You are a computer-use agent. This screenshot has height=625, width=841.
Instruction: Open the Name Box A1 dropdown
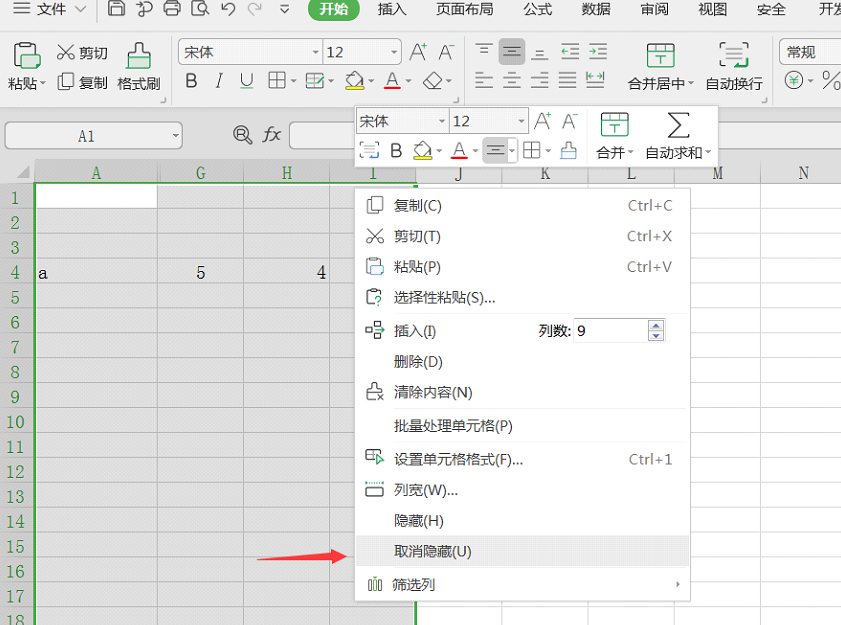176,136
